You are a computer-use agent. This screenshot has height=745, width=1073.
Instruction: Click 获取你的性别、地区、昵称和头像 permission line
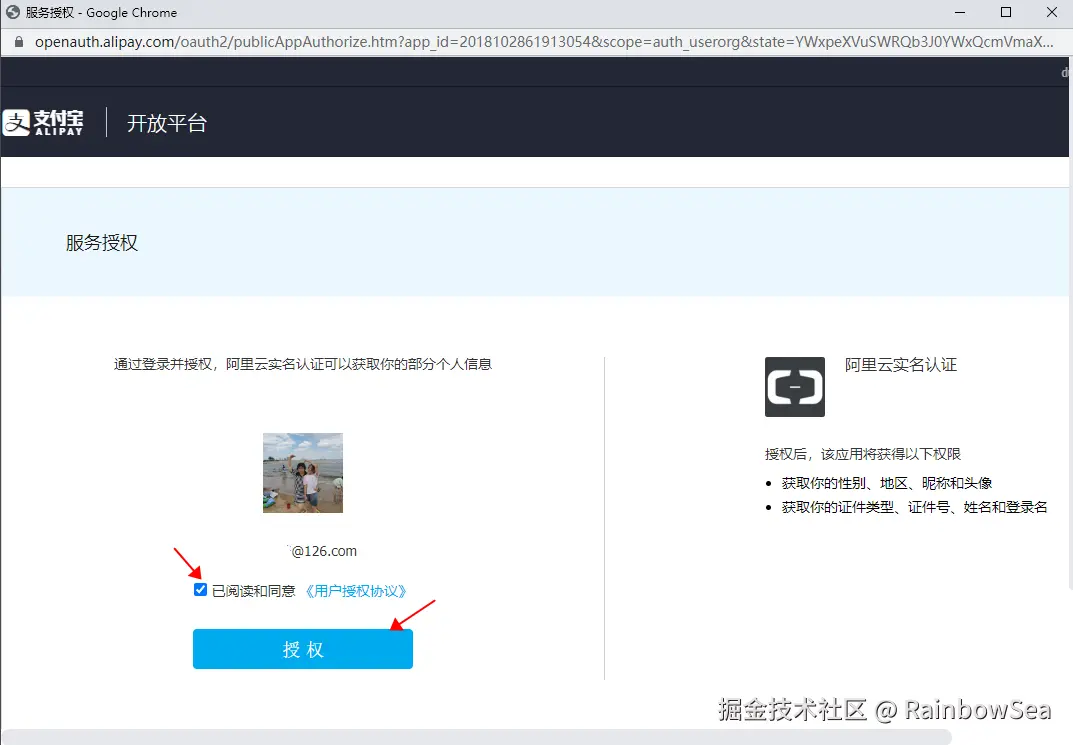[x=887, y=484]
